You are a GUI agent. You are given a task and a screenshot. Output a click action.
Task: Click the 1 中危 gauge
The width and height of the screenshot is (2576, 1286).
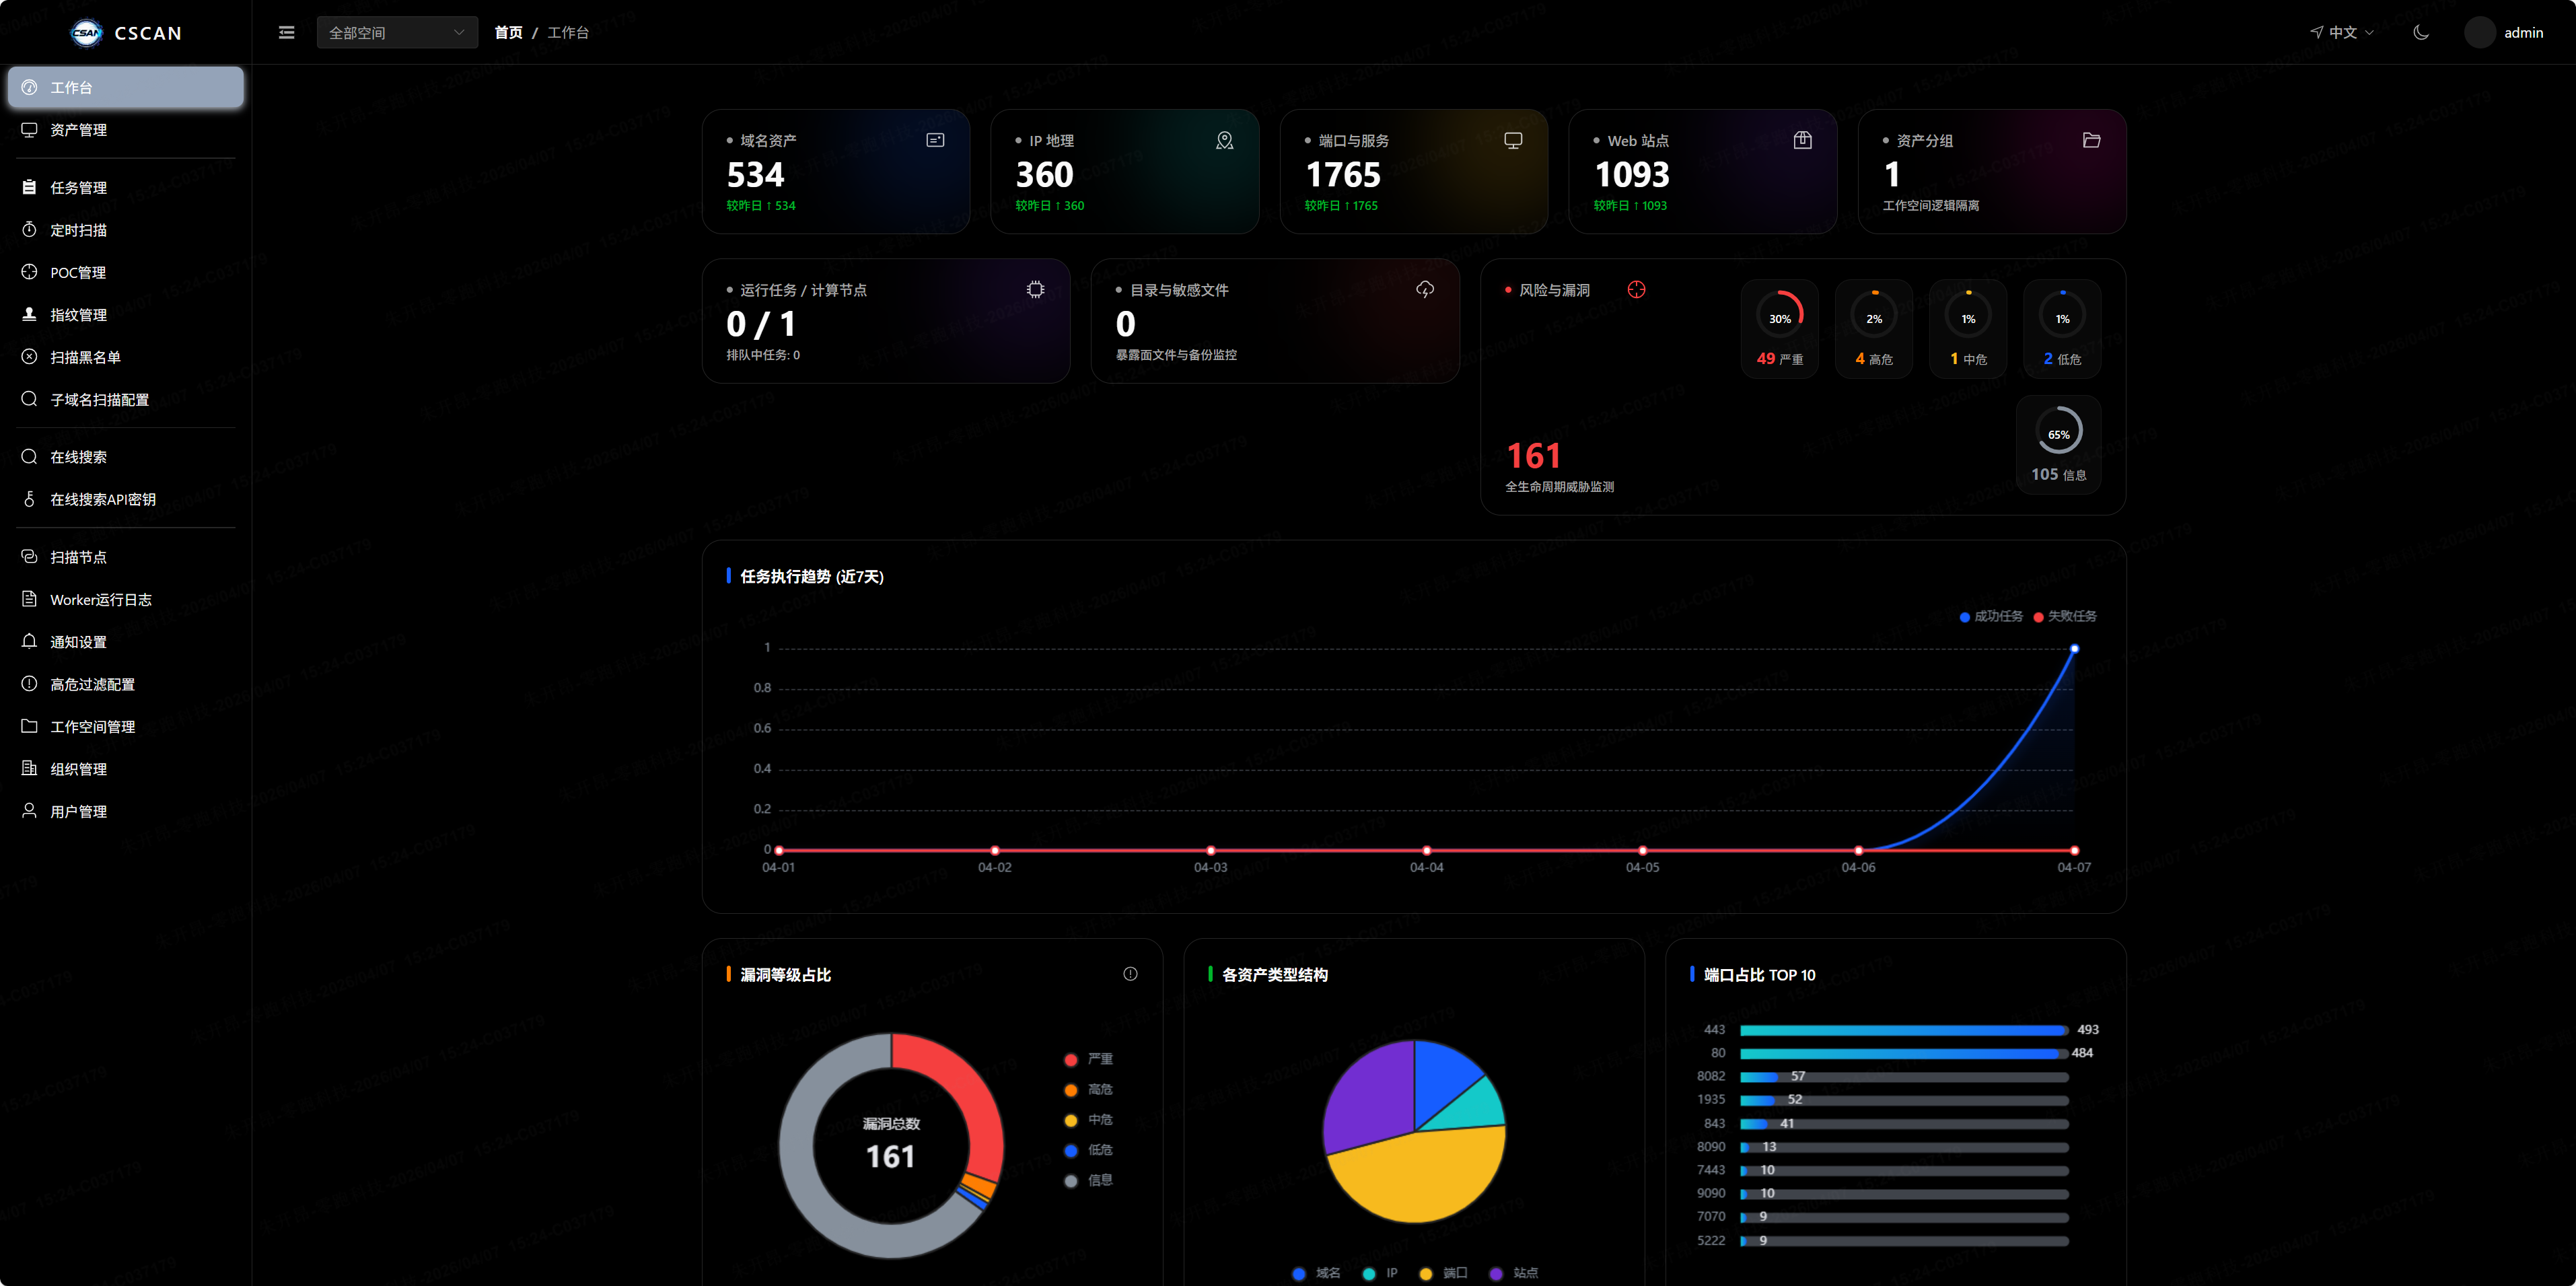pyautogui.click(x=1968, y=329)
